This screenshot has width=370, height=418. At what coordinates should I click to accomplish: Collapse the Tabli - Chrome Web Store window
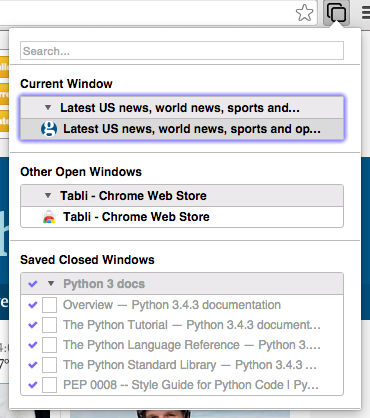point(48,195)
